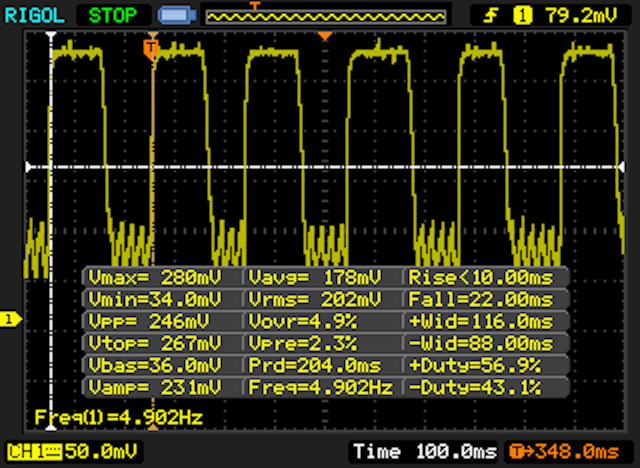This screenshot has width=640, height=468.
Task: Click the yellow channel 1 ground marker
Action: point(10,319)
